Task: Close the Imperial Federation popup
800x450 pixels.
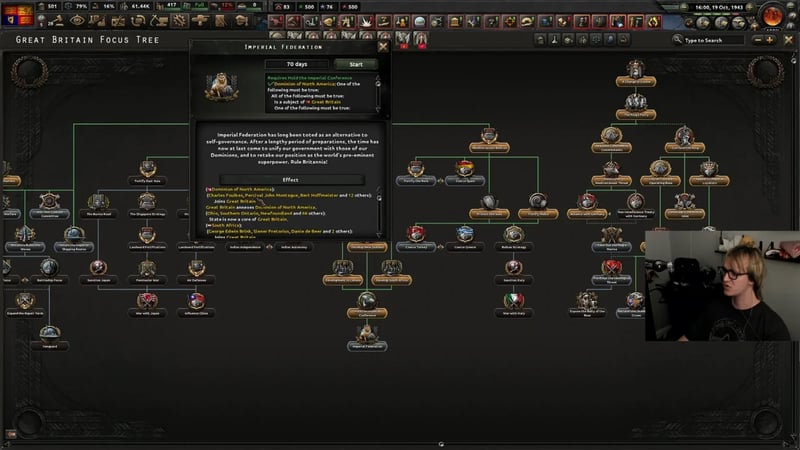Action: [x=383, y=47]
